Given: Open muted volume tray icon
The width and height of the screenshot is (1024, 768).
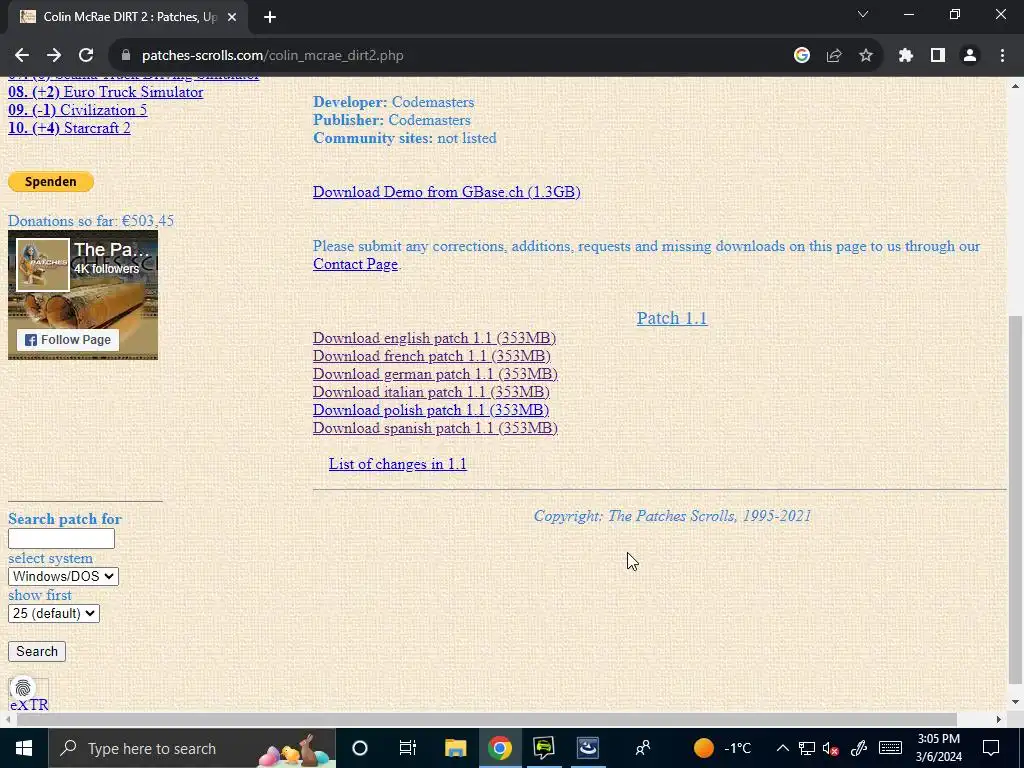Looking at the screenshot, I should [x=831, y=748].
